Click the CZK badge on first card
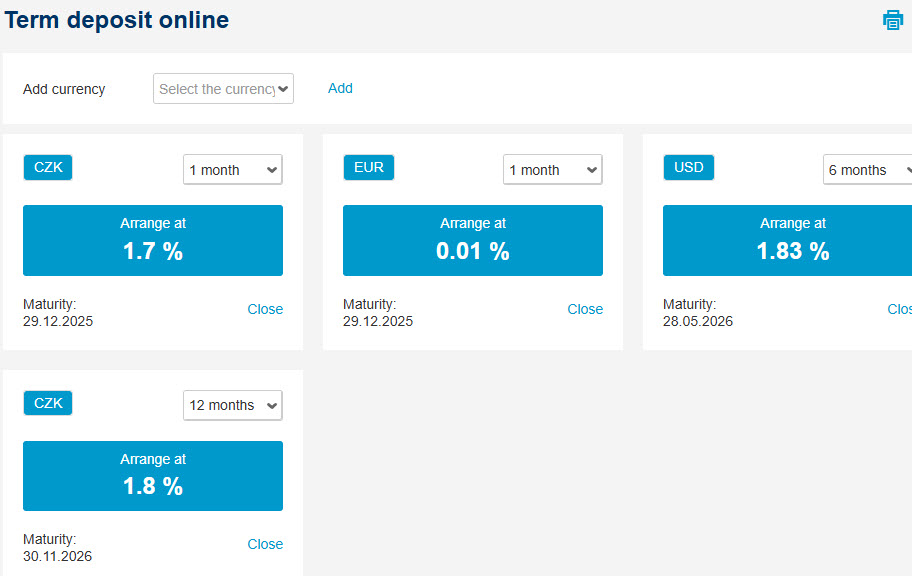 pos(48,168)
